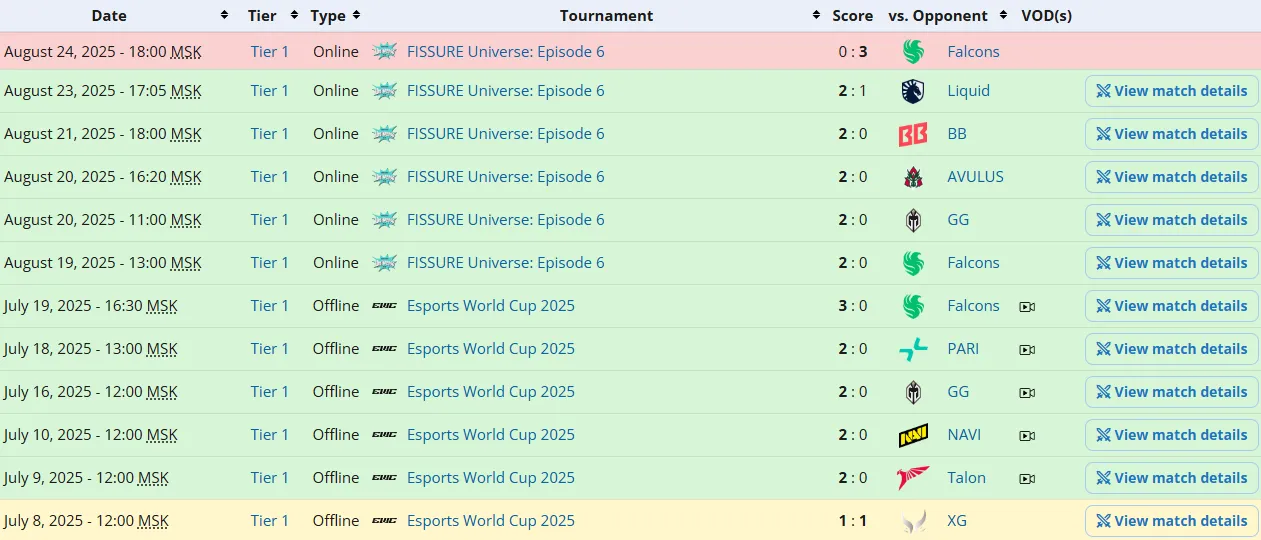View match details for NAVI match
Screen dimensions: 1261x540
(x=1172, y=435)
